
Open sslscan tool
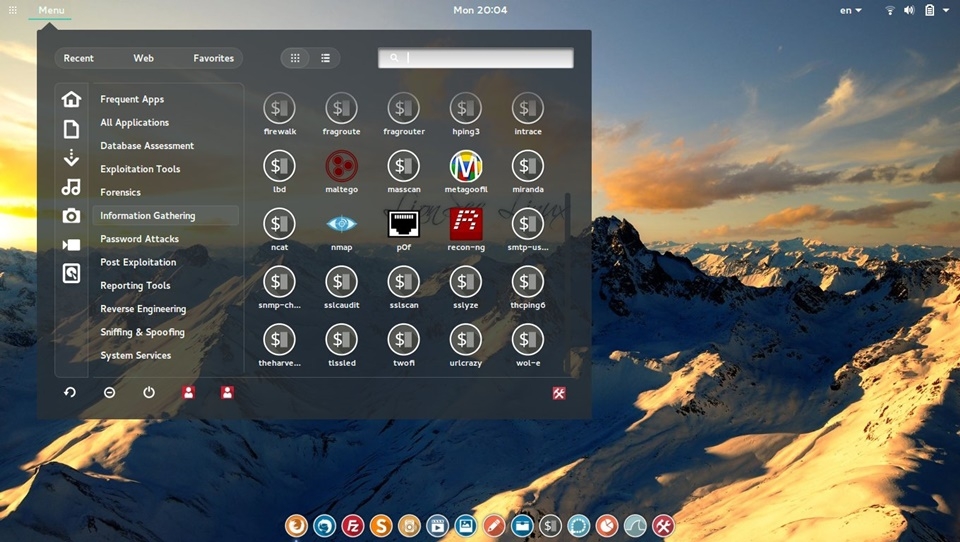[x=403, y=288]
